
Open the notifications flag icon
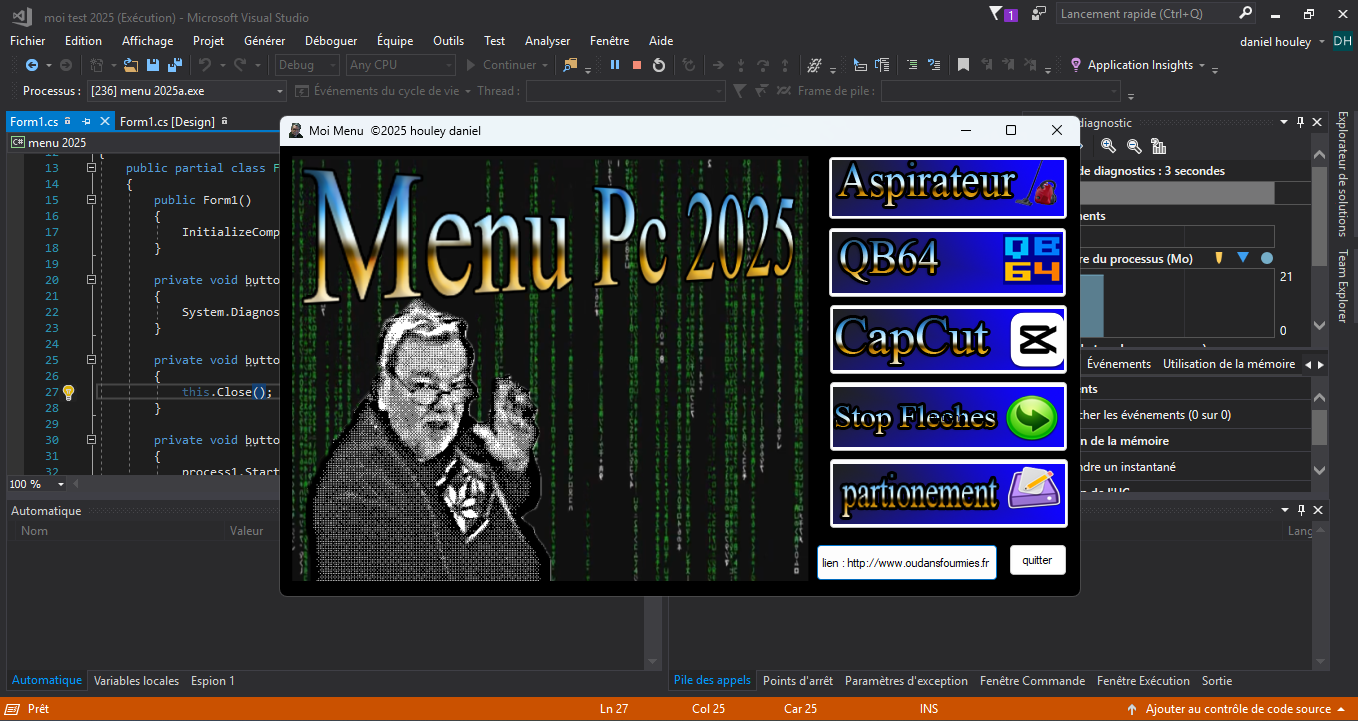point(996,14)
